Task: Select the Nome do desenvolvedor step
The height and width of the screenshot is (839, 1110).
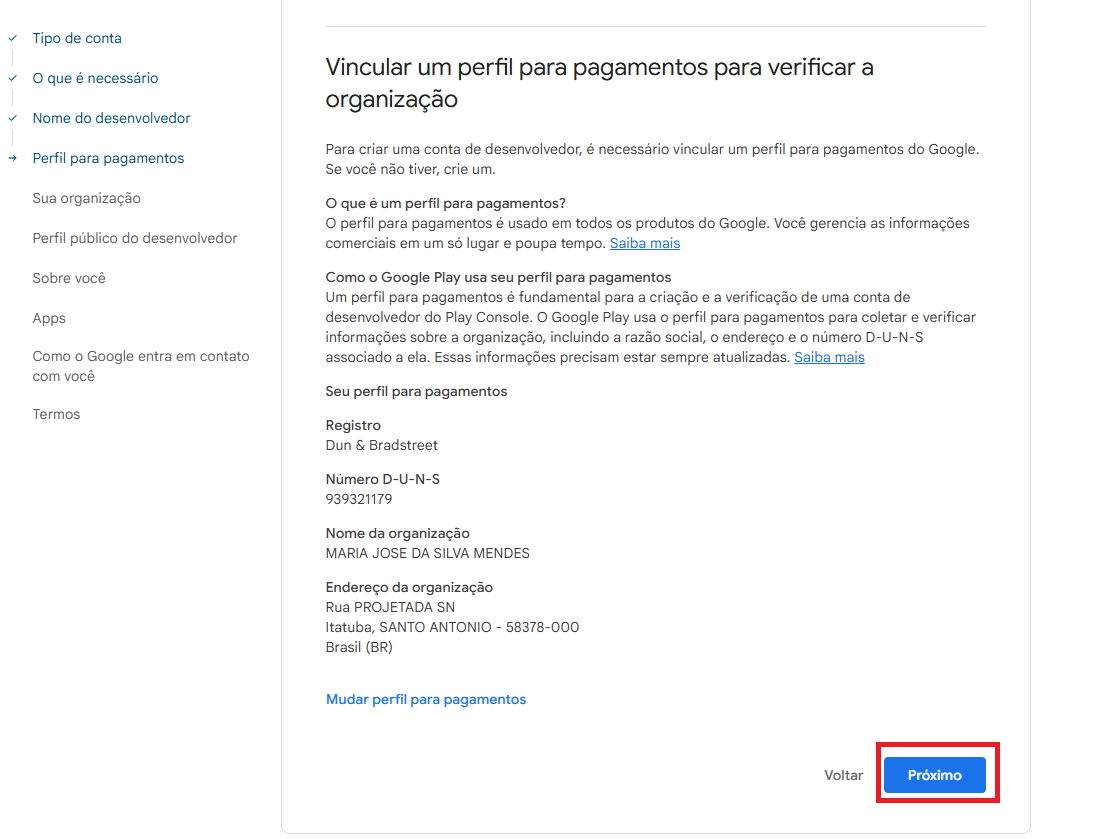Action: 111,118
